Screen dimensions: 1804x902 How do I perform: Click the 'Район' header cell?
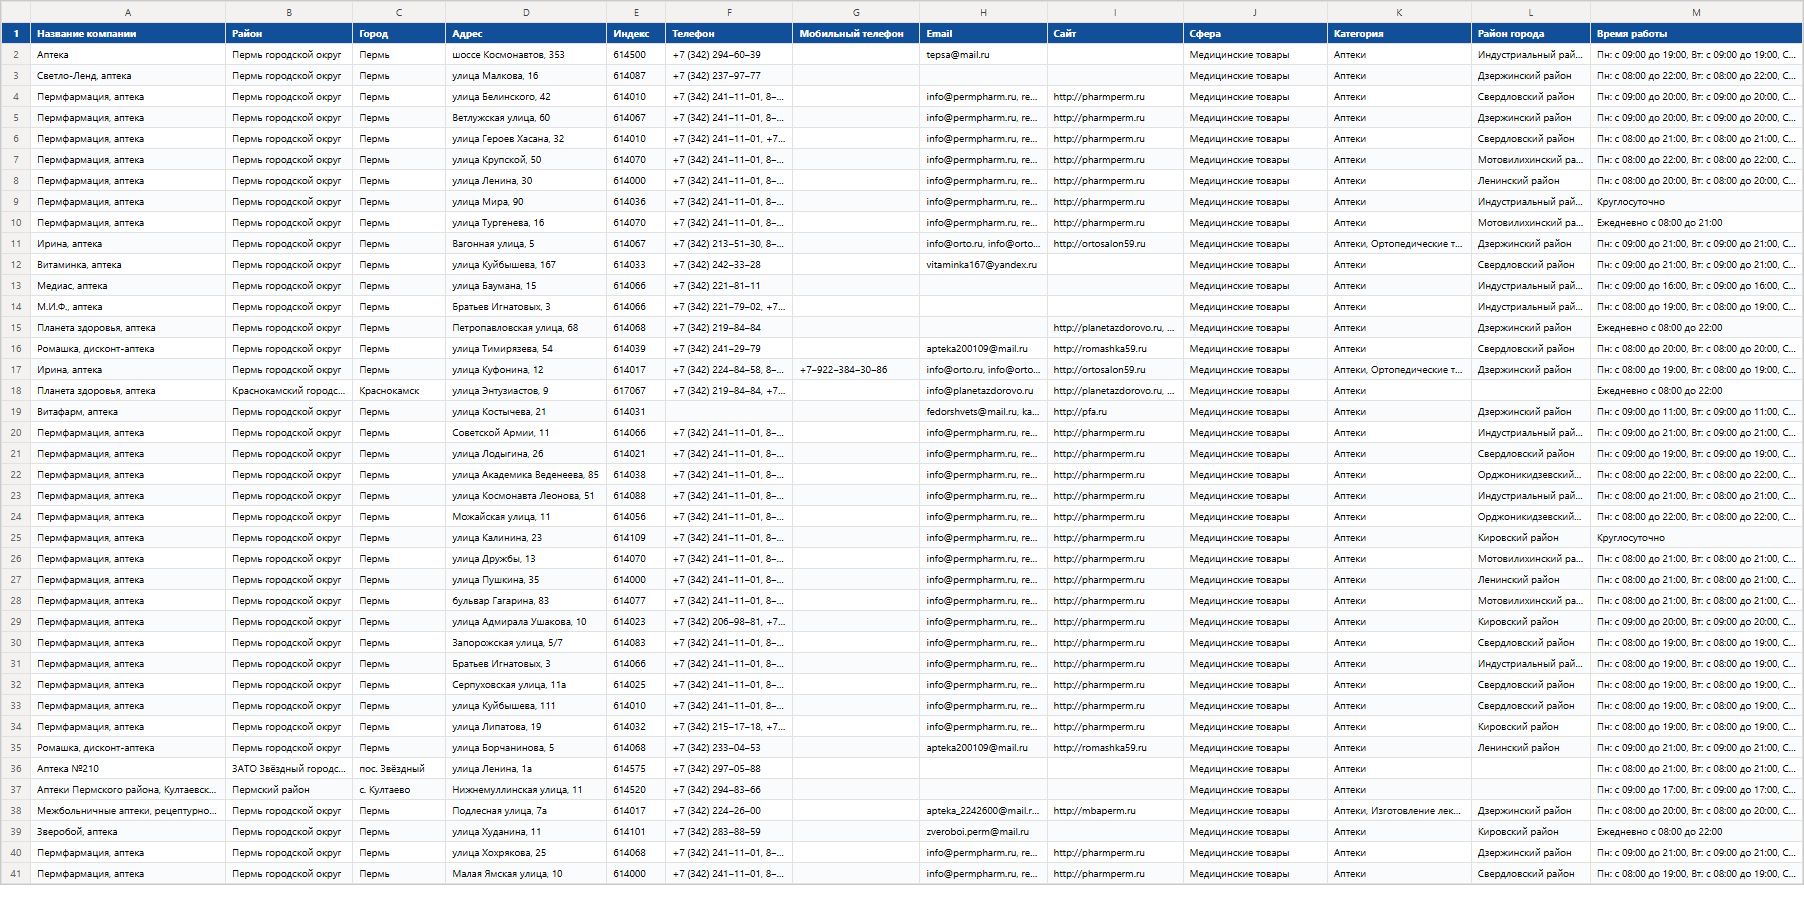(289, 34)
